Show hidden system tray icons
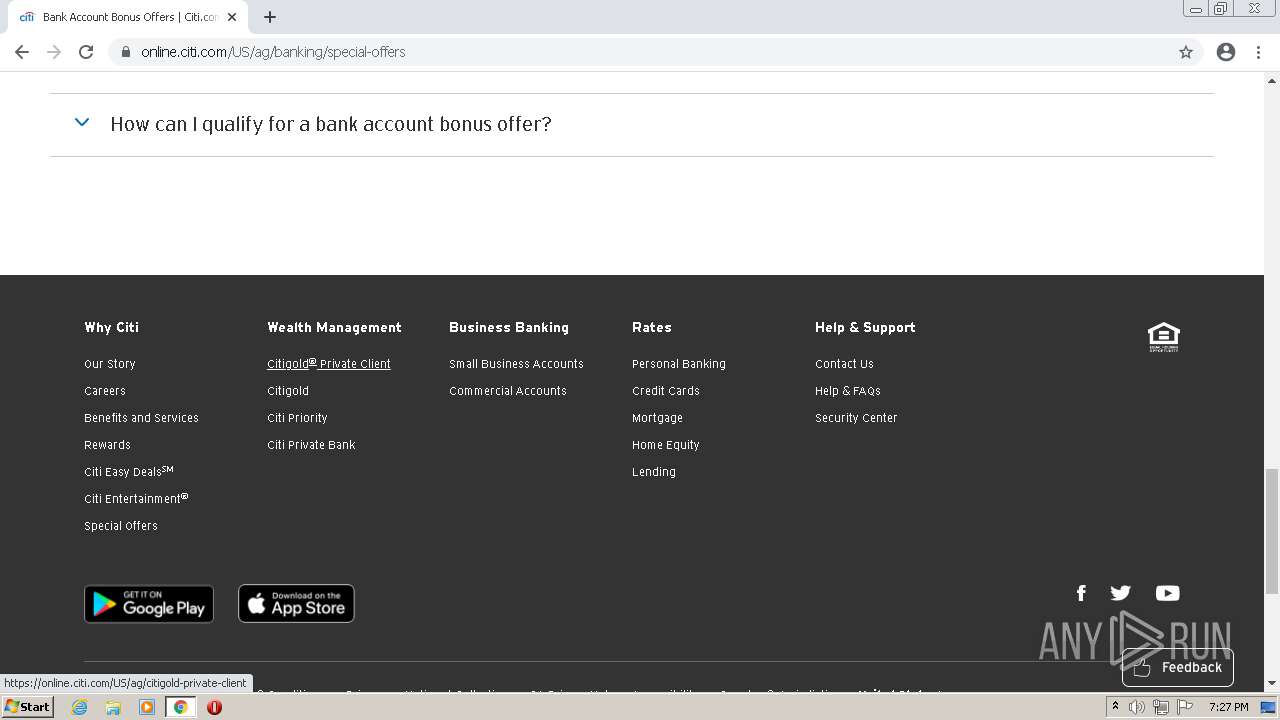The width and height of the screenshot is (1280, 720). coord(1115,707)
